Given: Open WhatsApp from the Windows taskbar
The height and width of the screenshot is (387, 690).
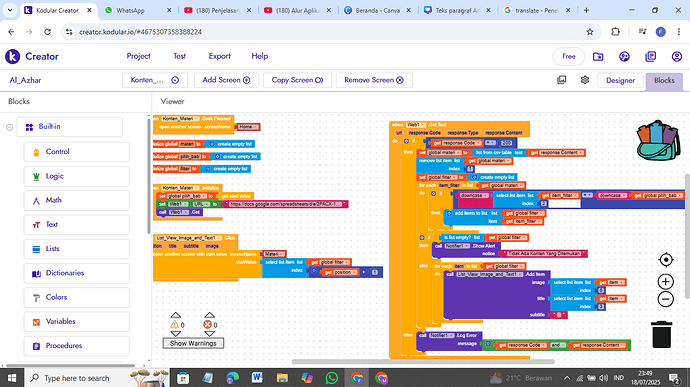Looking at the screenshot, I should pos(332,378).
